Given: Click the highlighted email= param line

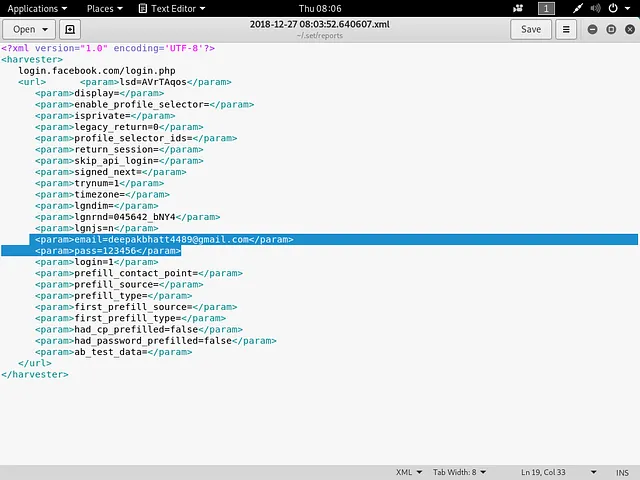Looking at the screenshot, I should [x=164, y=240].
